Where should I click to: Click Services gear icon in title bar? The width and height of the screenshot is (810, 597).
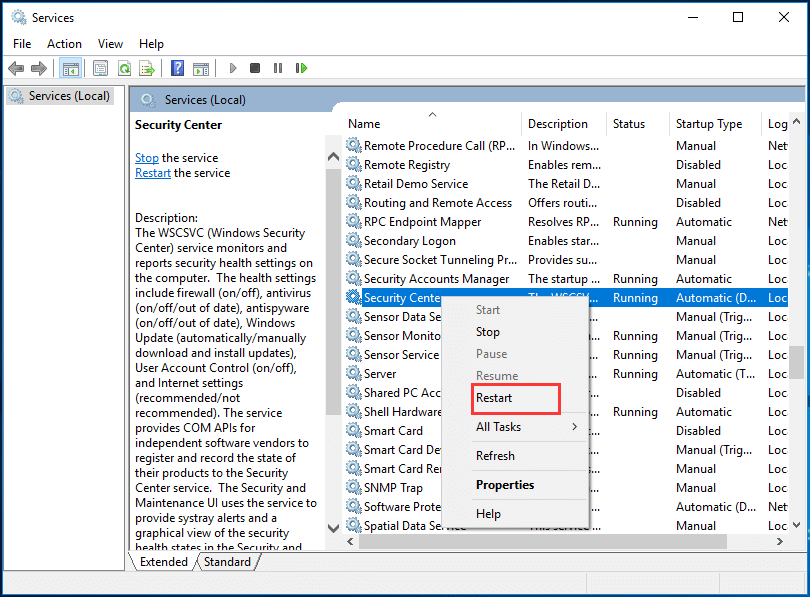coord(19,18)
